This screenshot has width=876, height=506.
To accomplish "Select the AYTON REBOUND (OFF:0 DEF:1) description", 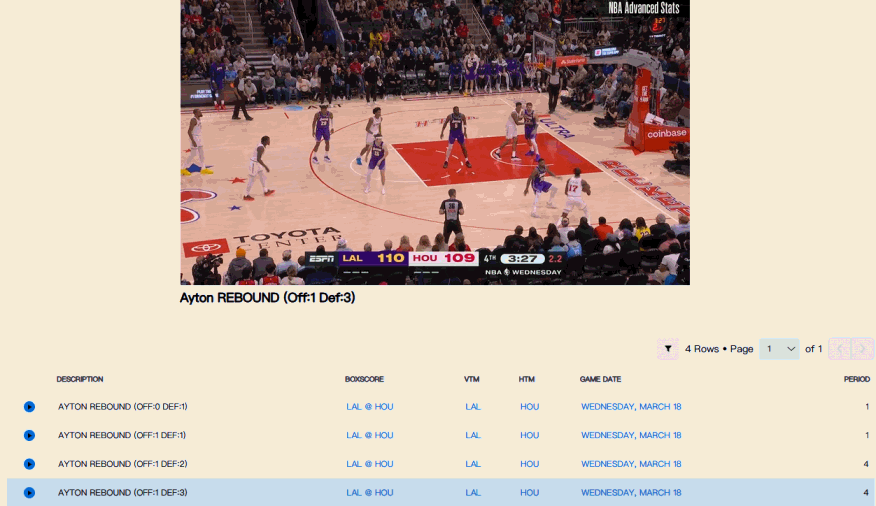I will [x=122, y=407].
